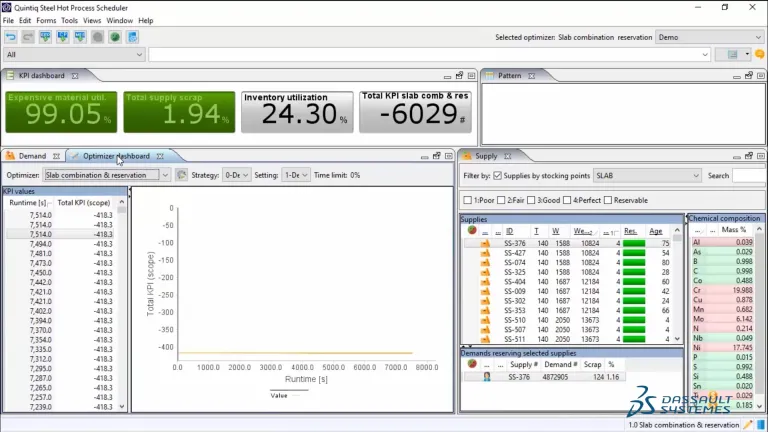The width and height of the screenshot is (768, 432).
Task: Click the Supplies table scroll down arrow
Action: (677, 339)
